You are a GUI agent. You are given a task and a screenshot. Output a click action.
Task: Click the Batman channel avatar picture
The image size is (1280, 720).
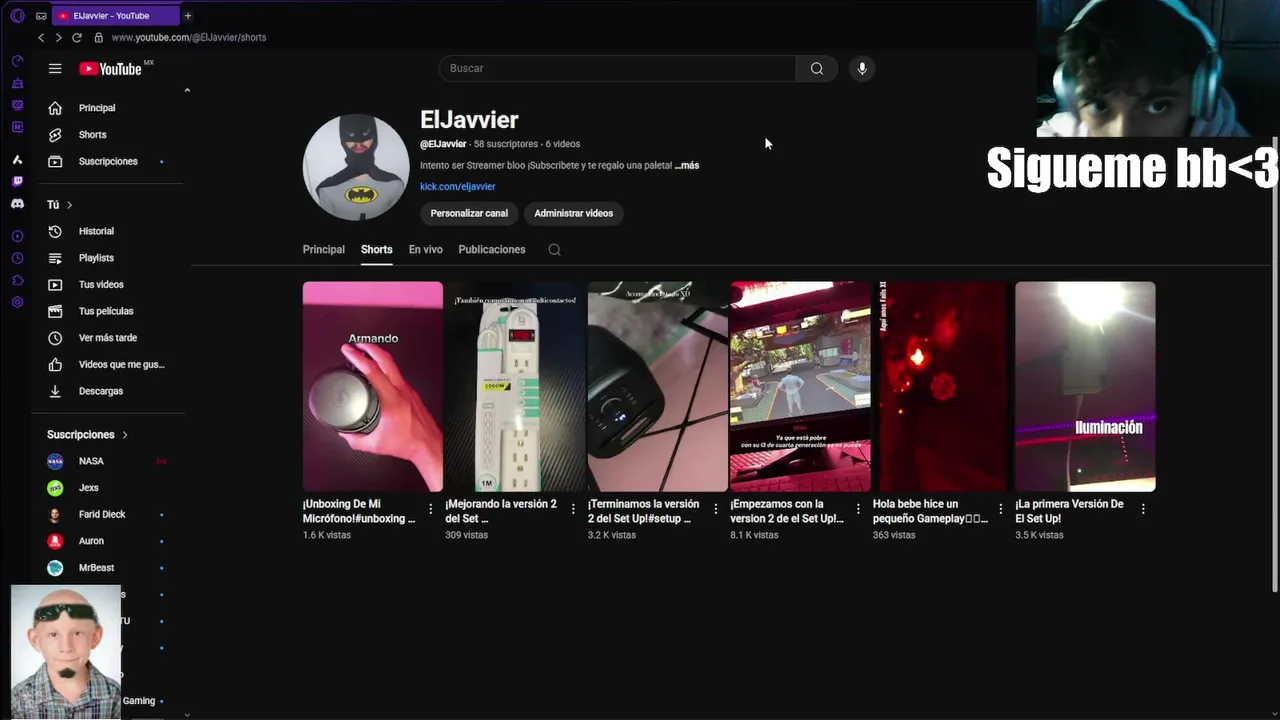(356, 167)
